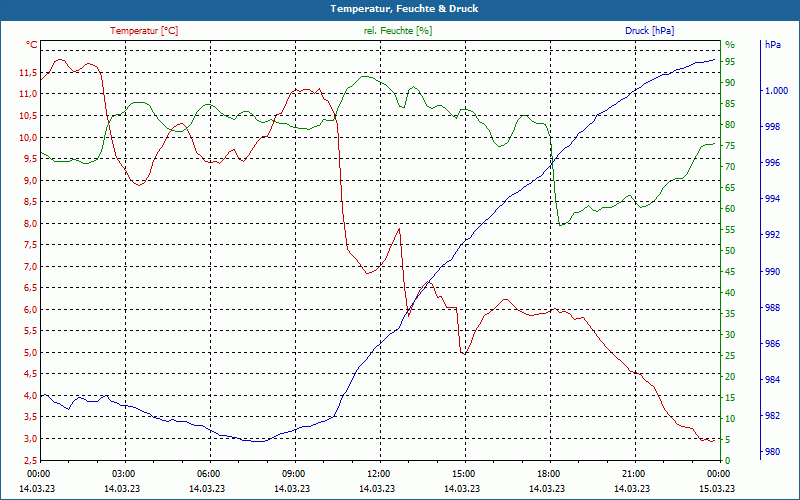The width and height of the screenshot is (800, 500).
Task: Click the blue 'hPa' unit label
Action: [772, 45]
